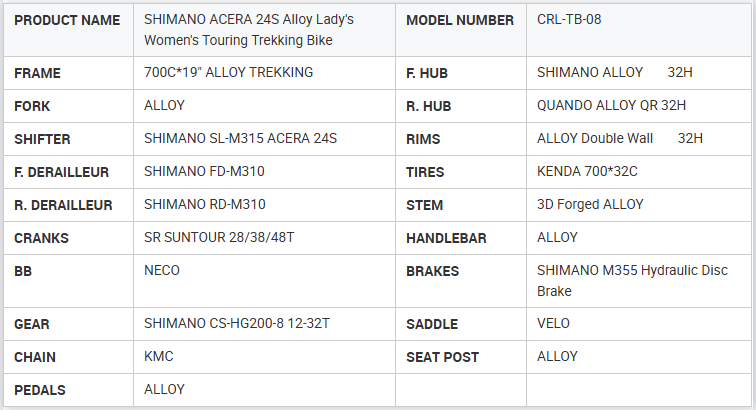Select the SHIMANO CS-HG200-8 12-32T gear value
Image resolution: width=756 pixels, height=410 pixels.
237,324
